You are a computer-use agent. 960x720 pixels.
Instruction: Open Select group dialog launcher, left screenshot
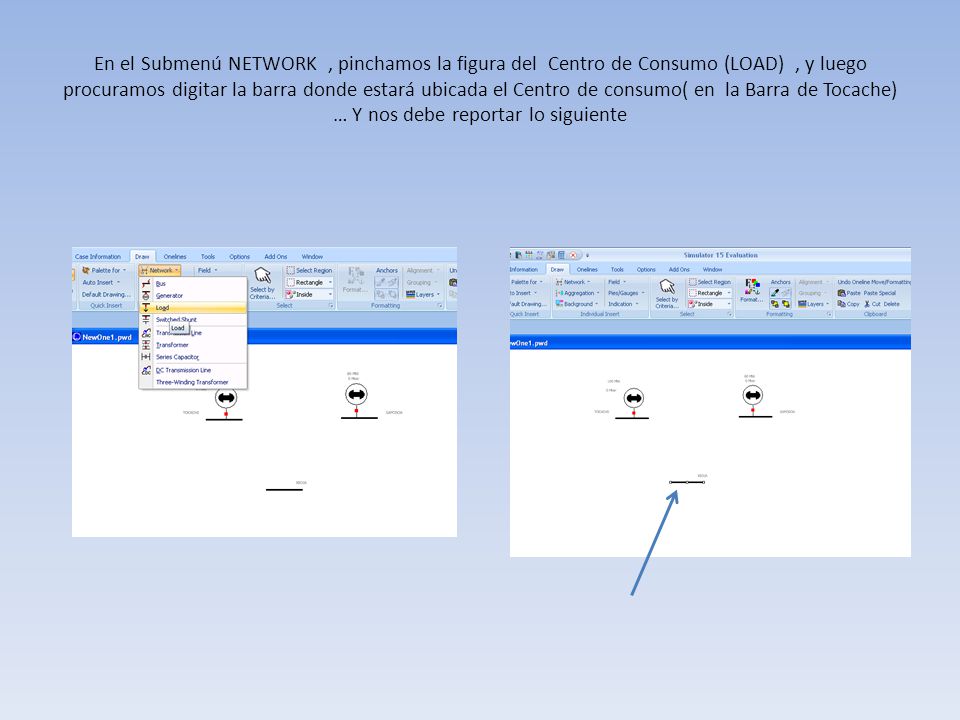tap(331, 306)
